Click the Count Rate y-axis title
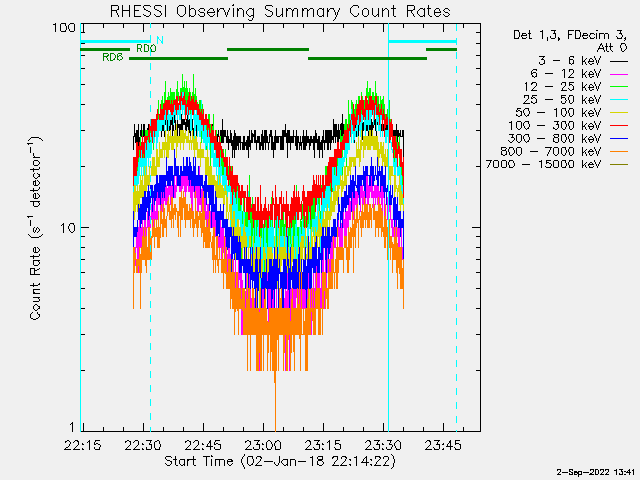640x480 pixels. click(36, 228)
